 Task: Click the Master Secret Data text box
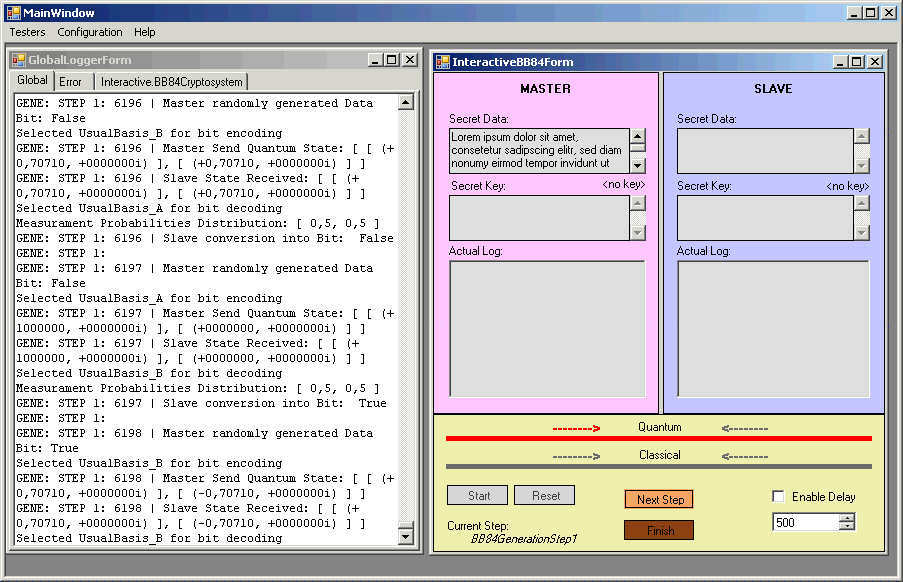[539, 150]
